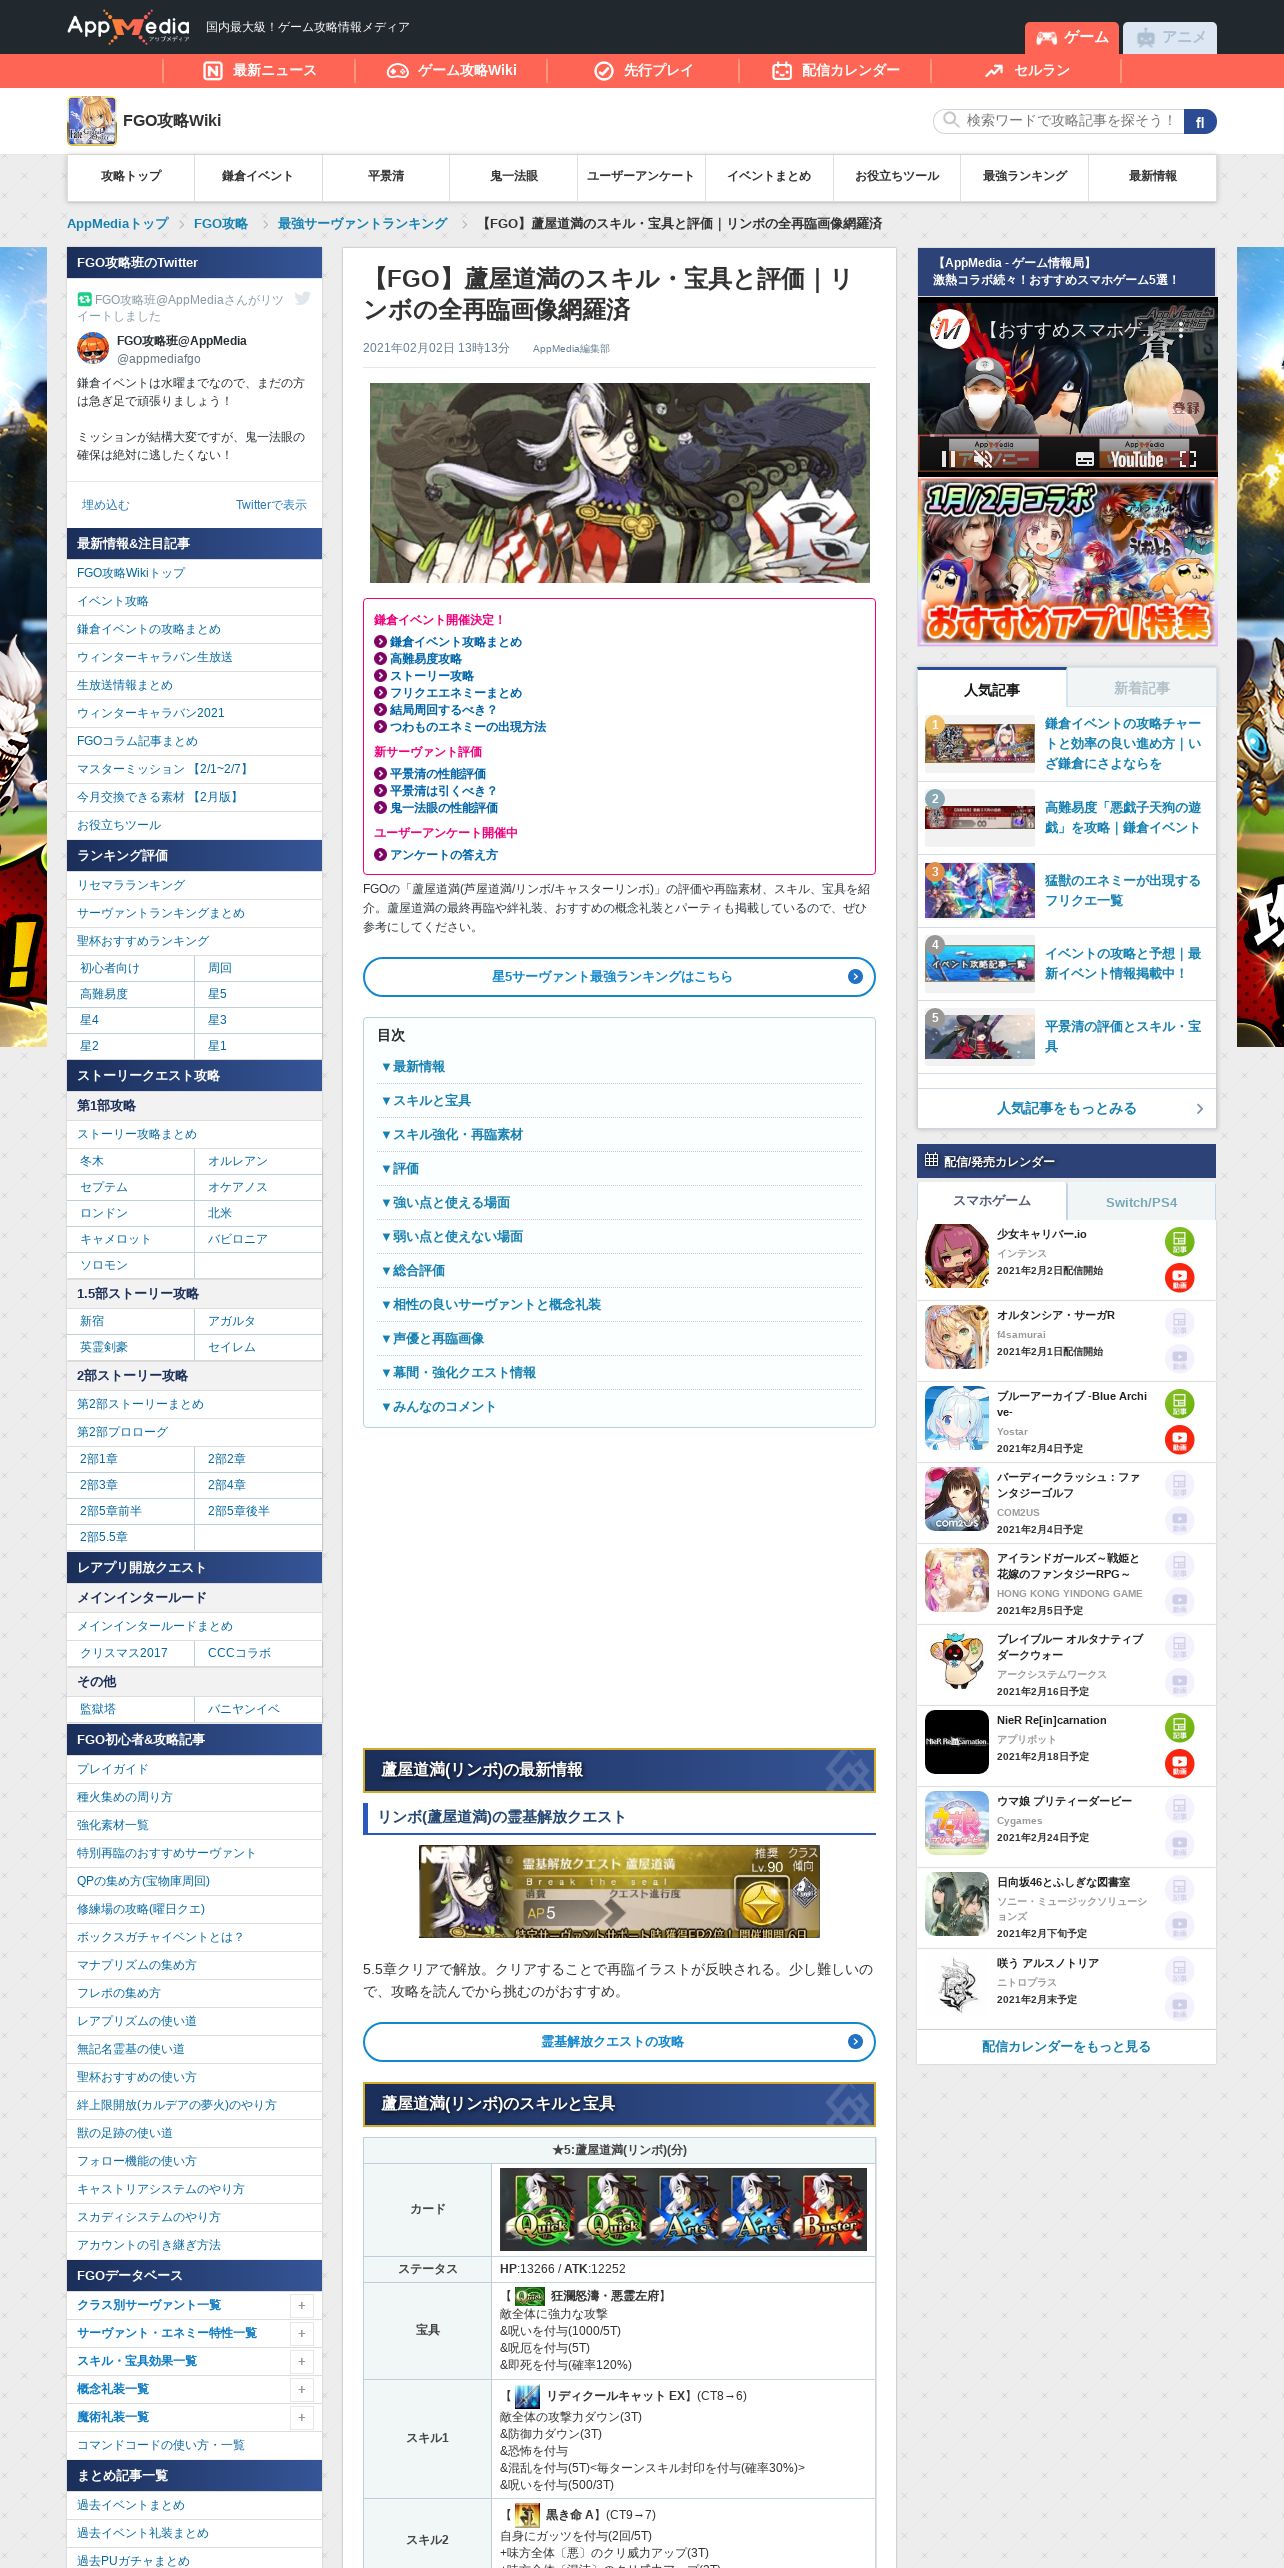The width and height of the screenshot is (1284, 2568).
Task: Switch to ゲーム tab at top
Action: [x=1072, y=37]
